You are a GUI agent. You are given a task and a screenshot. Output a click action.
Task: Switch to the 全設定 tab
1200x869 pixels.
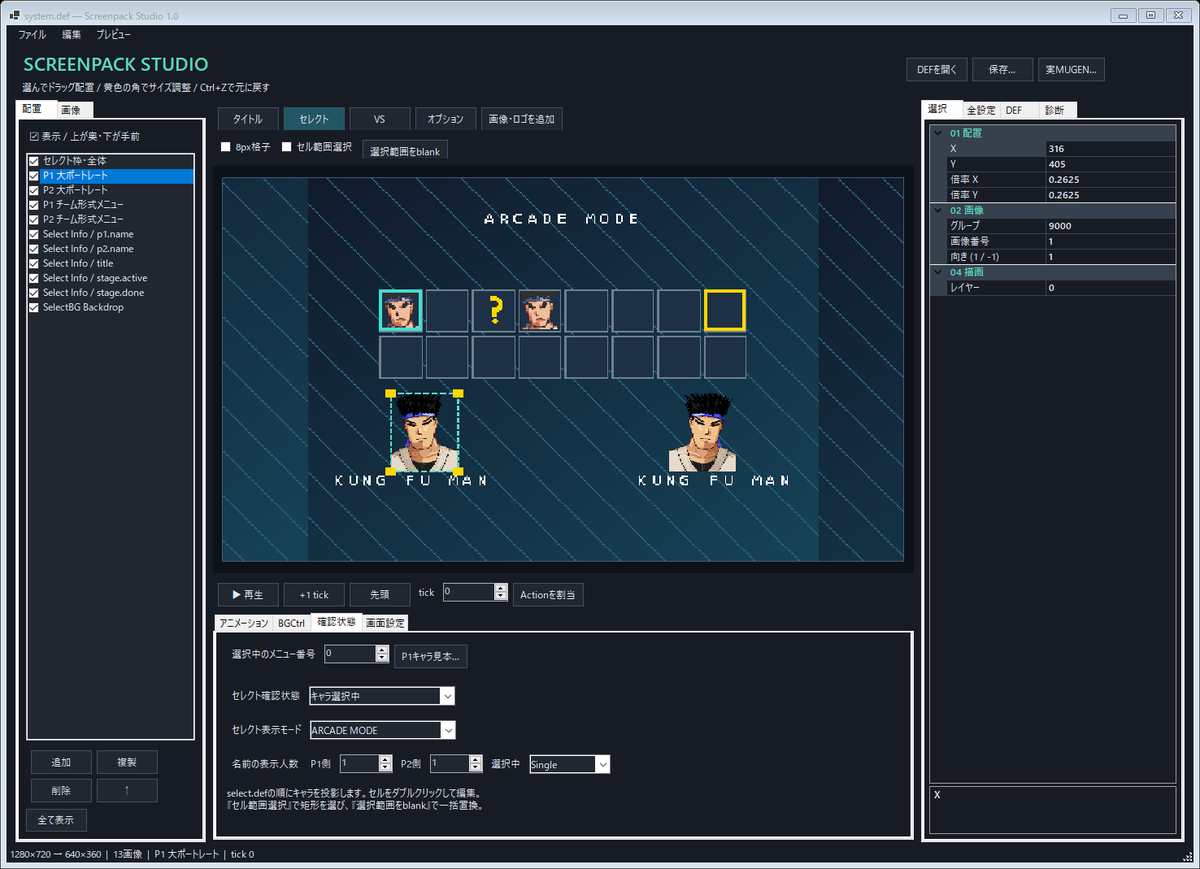click(981, 110)
